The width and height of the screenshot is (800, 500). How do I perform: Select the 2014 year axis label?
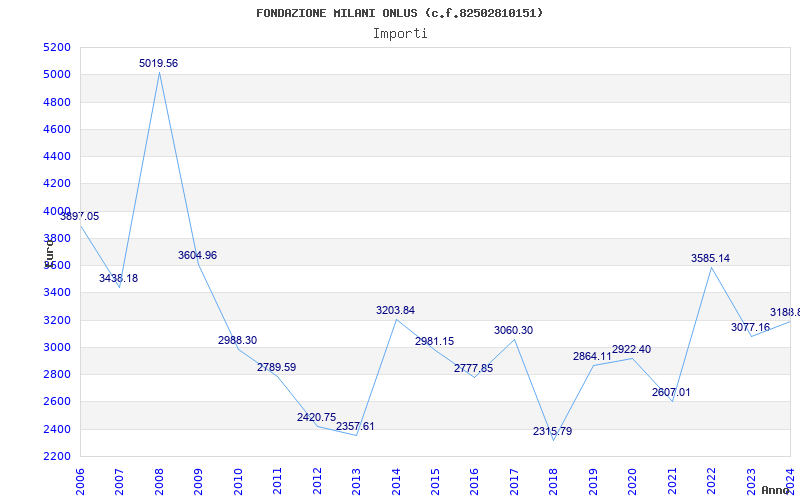(395, 482)
